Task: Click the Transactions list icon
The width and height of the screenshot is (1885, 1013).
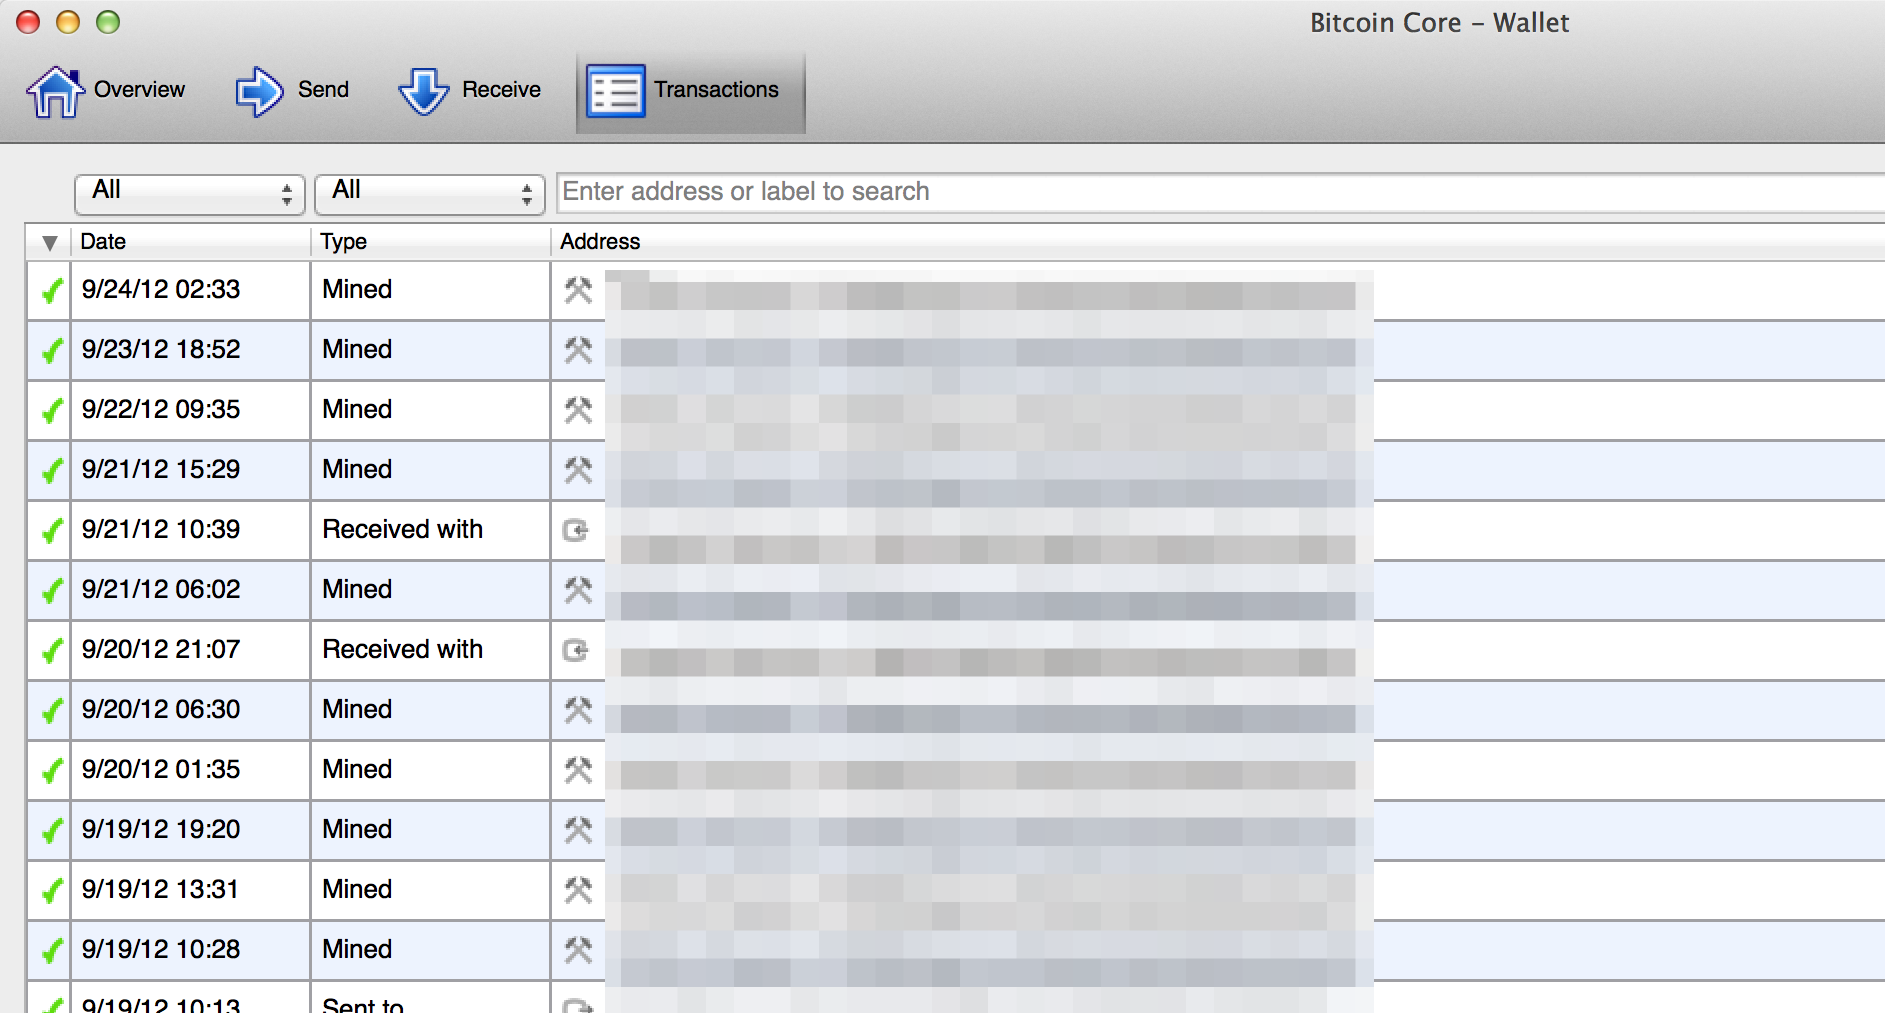Action: [x=615, y=91]
